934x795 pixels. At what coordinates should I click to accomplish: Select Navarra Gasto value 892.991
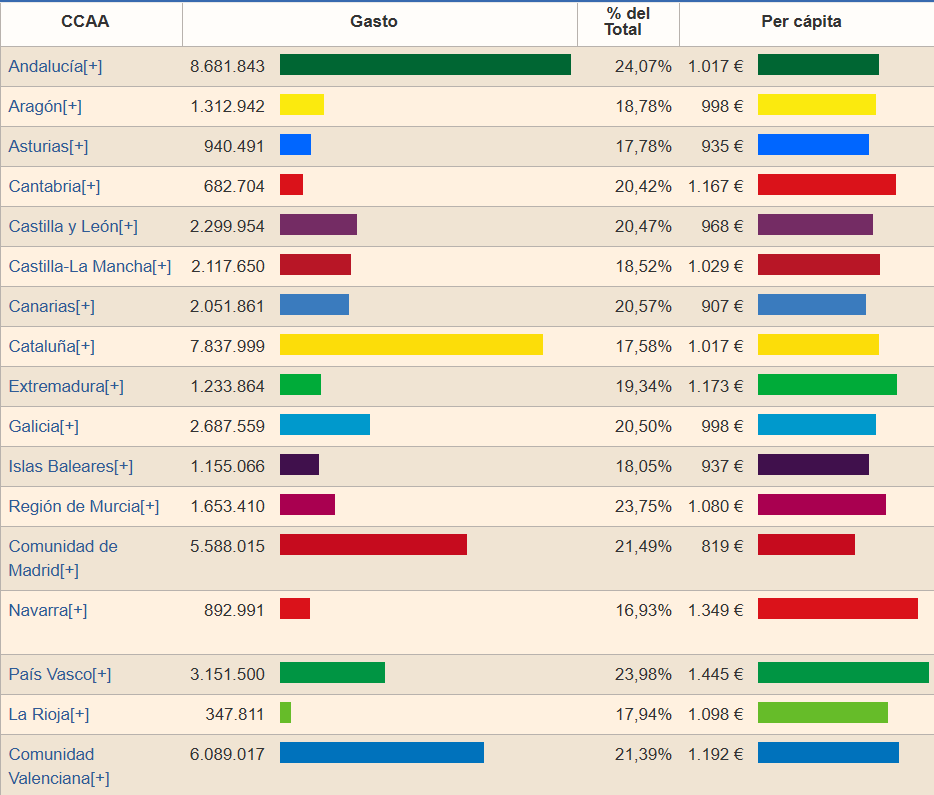pos(234,610)
